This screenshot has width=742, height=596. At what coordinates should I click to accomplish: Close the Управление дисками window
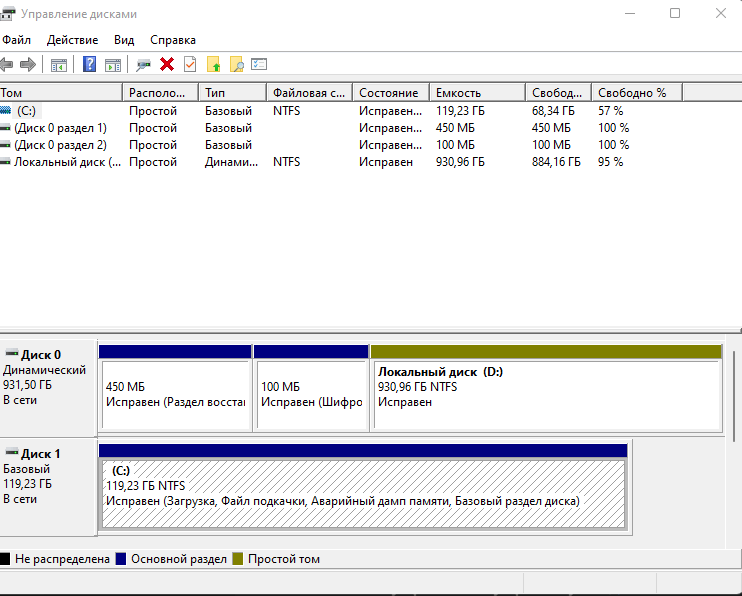[720, 14]
